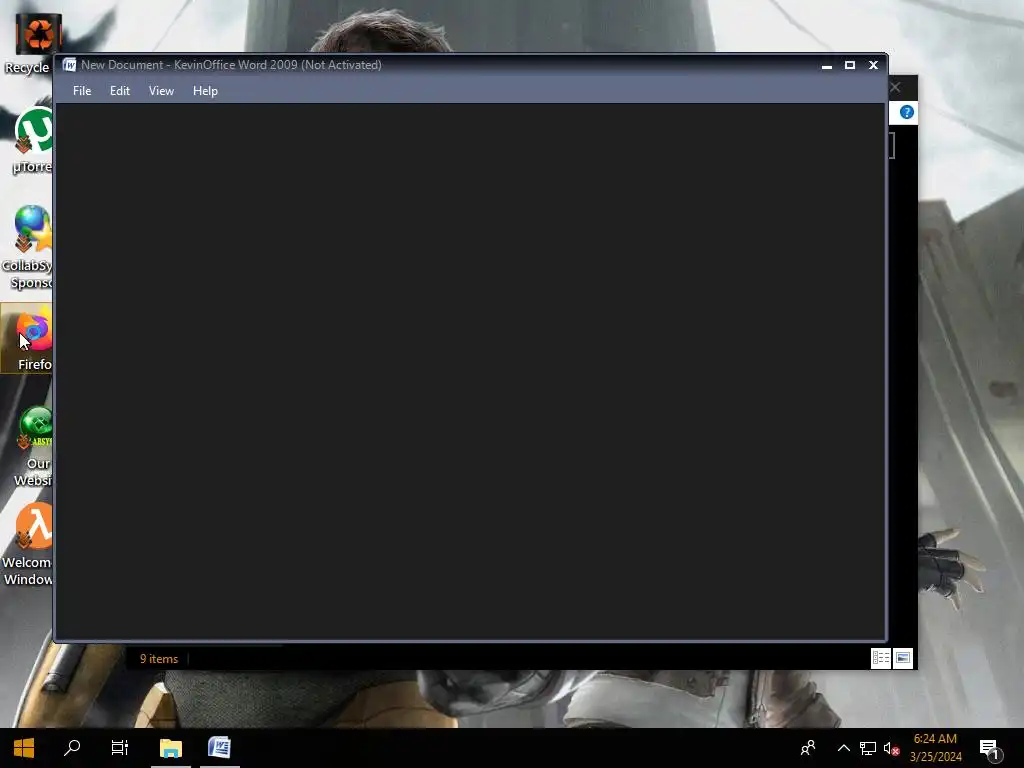1024x768 pixels.
Task: Open taskbar search
Action: (72, 748)
